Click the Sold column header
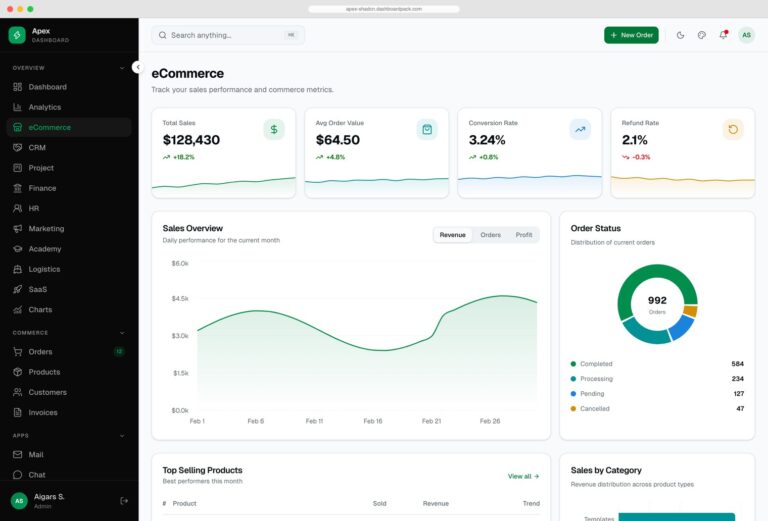 (x=380, y=503)
